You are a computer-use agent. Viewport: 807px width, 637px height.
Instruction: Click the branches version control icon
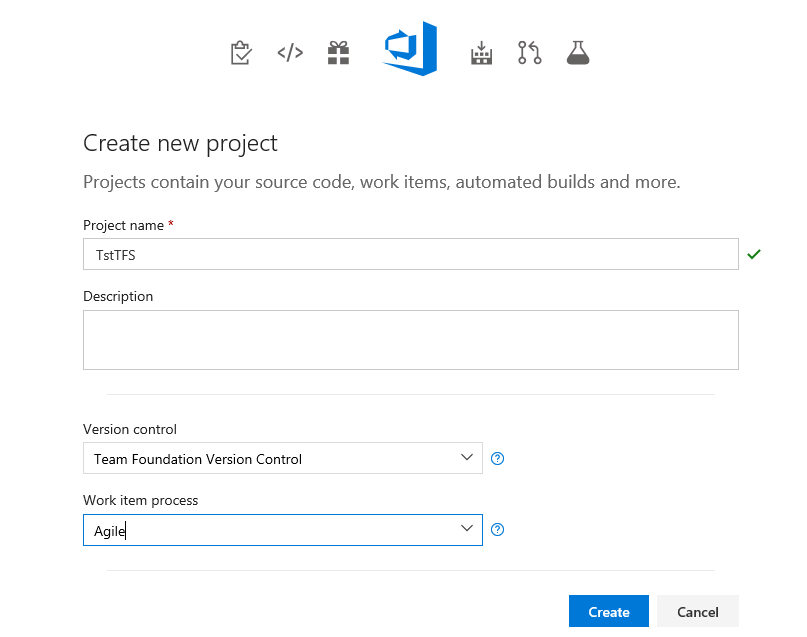pos(529,52)
